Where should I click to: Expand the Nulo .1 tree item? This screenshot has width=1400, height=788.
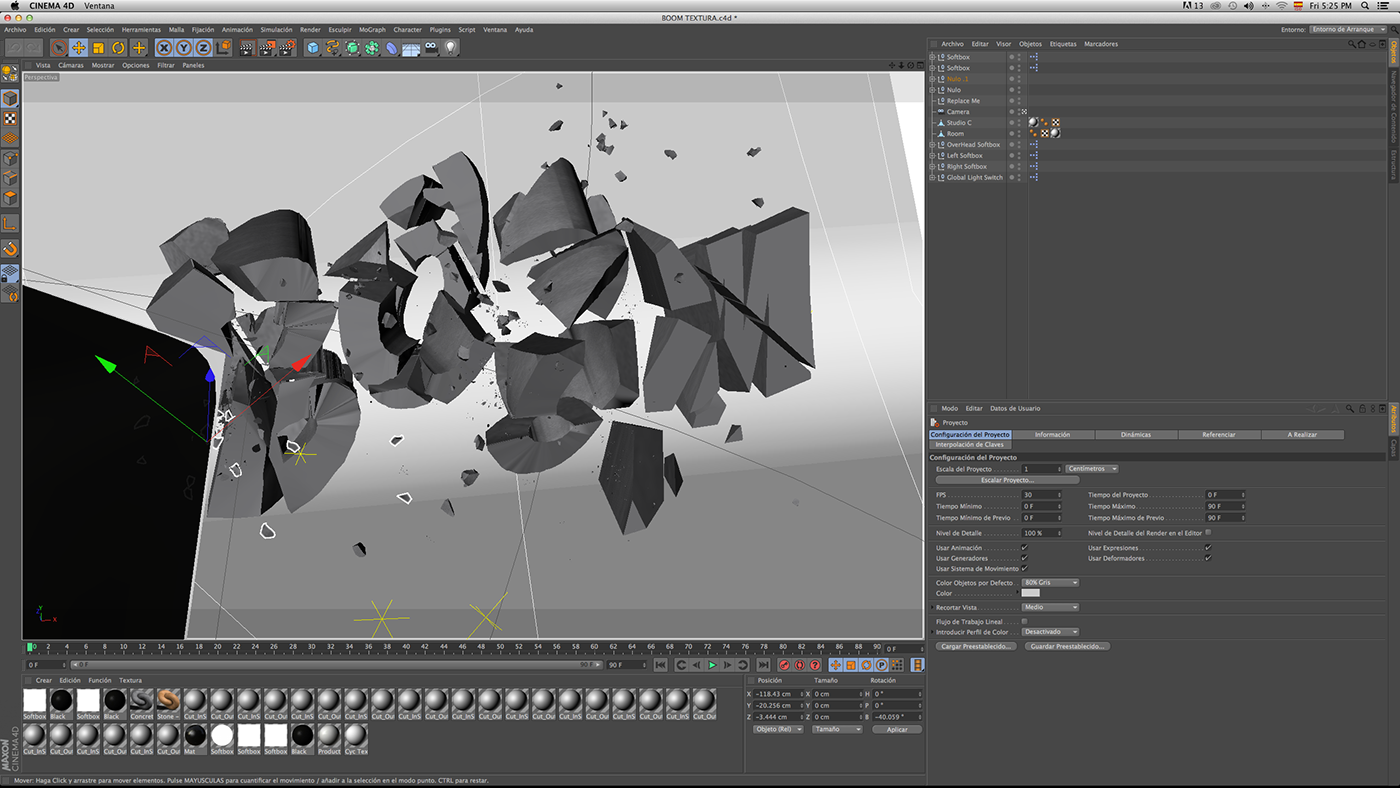click(932, 79)
